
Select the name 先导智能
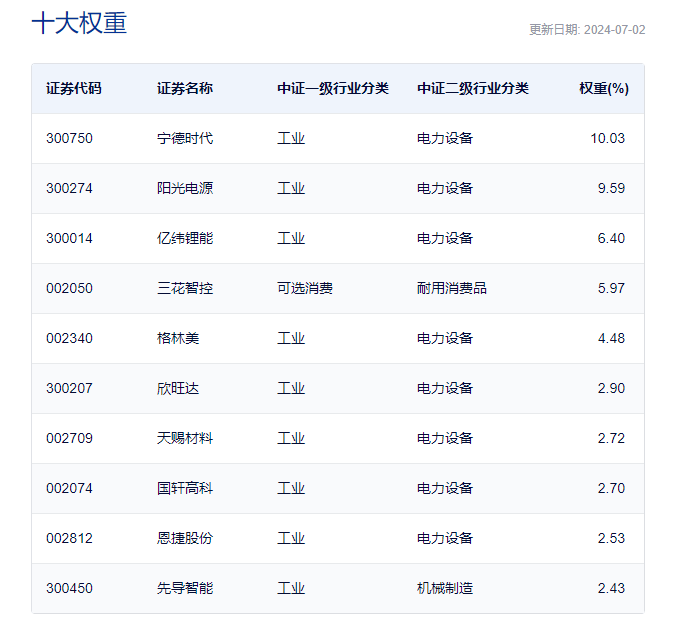[x=185, y=588]
